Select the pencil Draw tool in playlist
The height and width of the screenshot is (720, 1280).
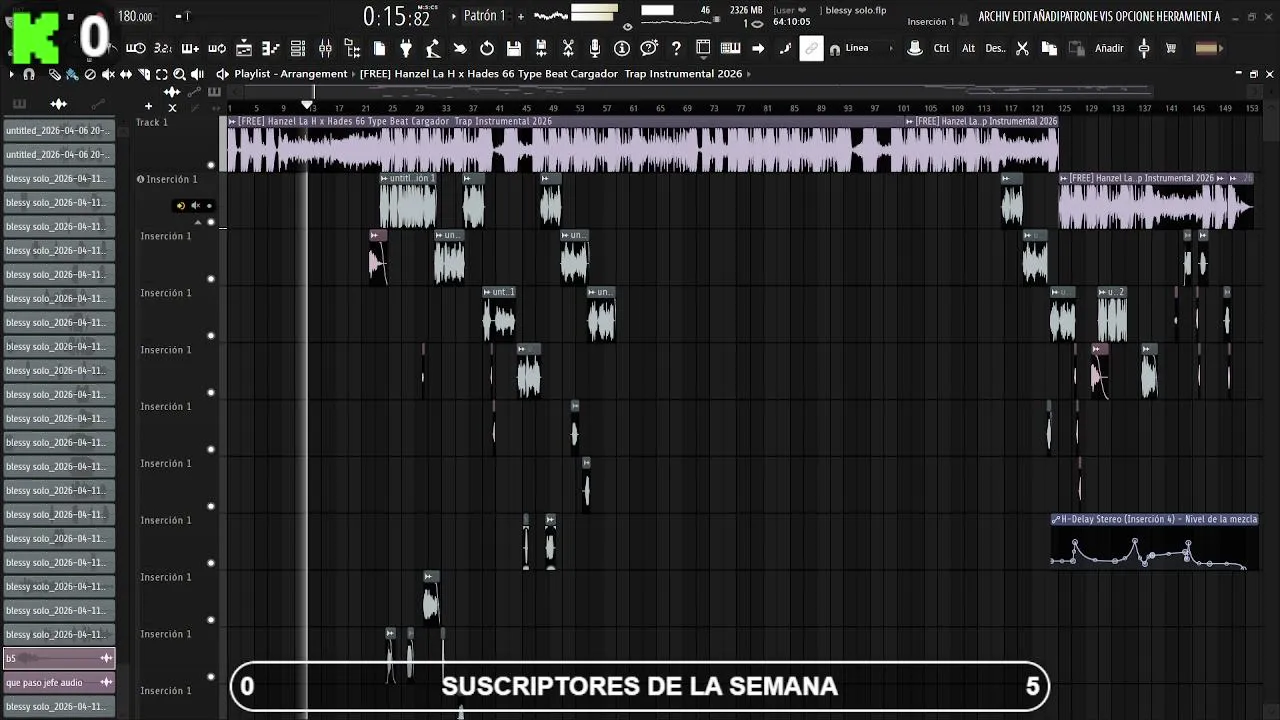click(54, 74)
